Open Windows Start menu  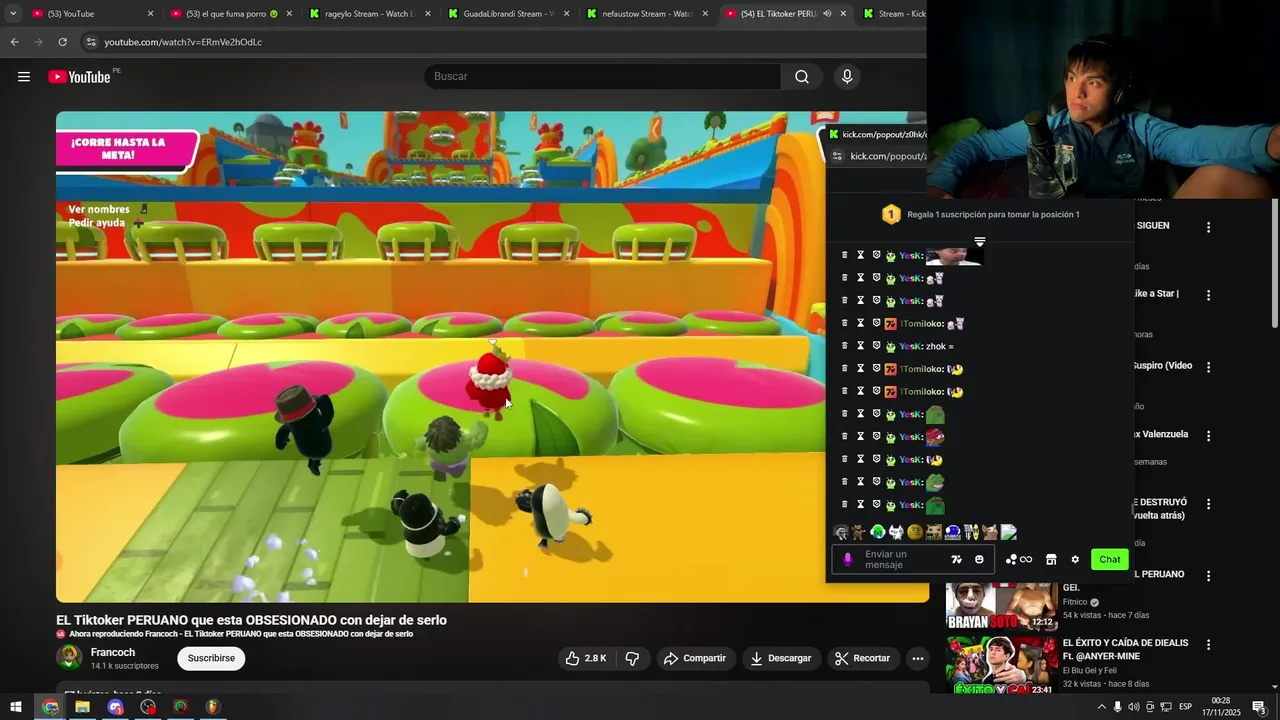(x=16, y=707)
